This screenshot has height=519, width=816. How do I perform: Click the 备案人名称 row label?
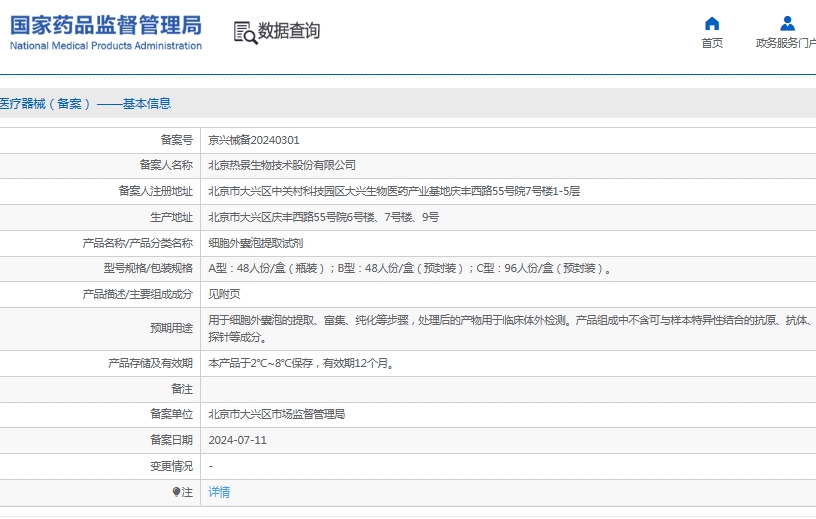click(166, 166)
